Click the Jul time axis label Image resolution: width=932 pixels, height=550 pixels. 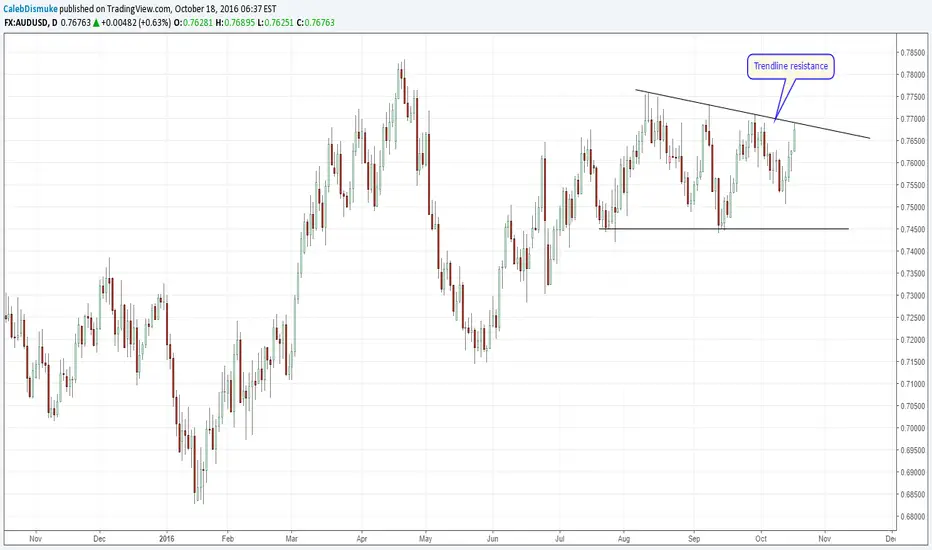coord(559,539)
